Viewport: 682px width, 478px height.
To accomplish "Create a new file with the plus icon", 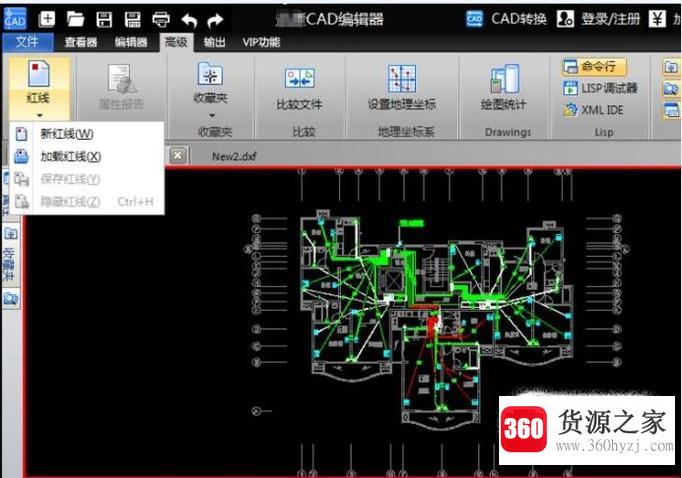I will pyautogui.click(x=47, y=19).
